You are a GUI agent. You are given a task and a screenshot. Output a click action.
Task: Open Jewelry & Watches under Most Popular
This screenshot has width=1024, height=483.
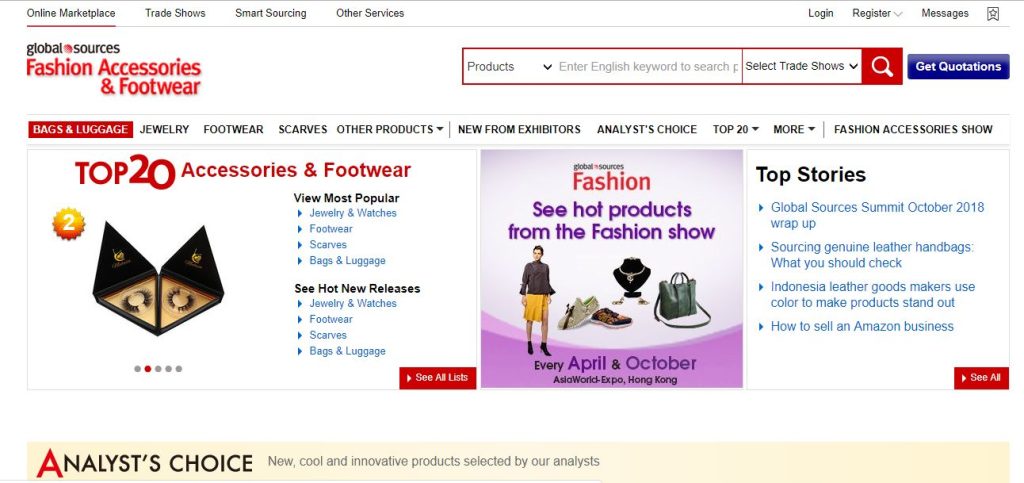(x=353, y=213)
